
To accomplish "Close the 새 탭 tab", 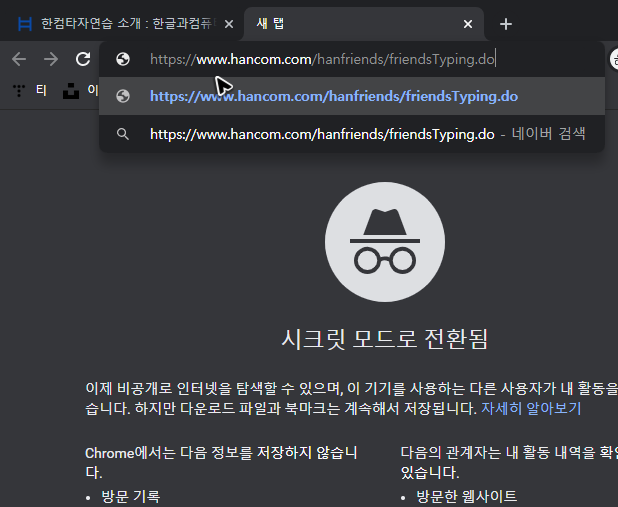I will click(x=468, y=24).
